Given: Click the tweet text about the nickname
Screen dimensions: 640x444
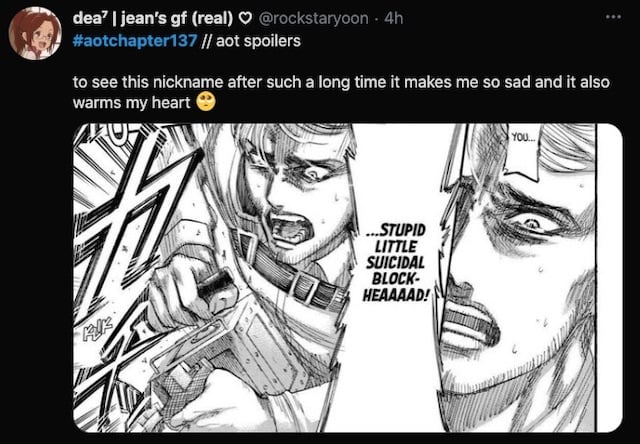Looking at the screenshot, I should pyautogui.click(x=341, y=92).
